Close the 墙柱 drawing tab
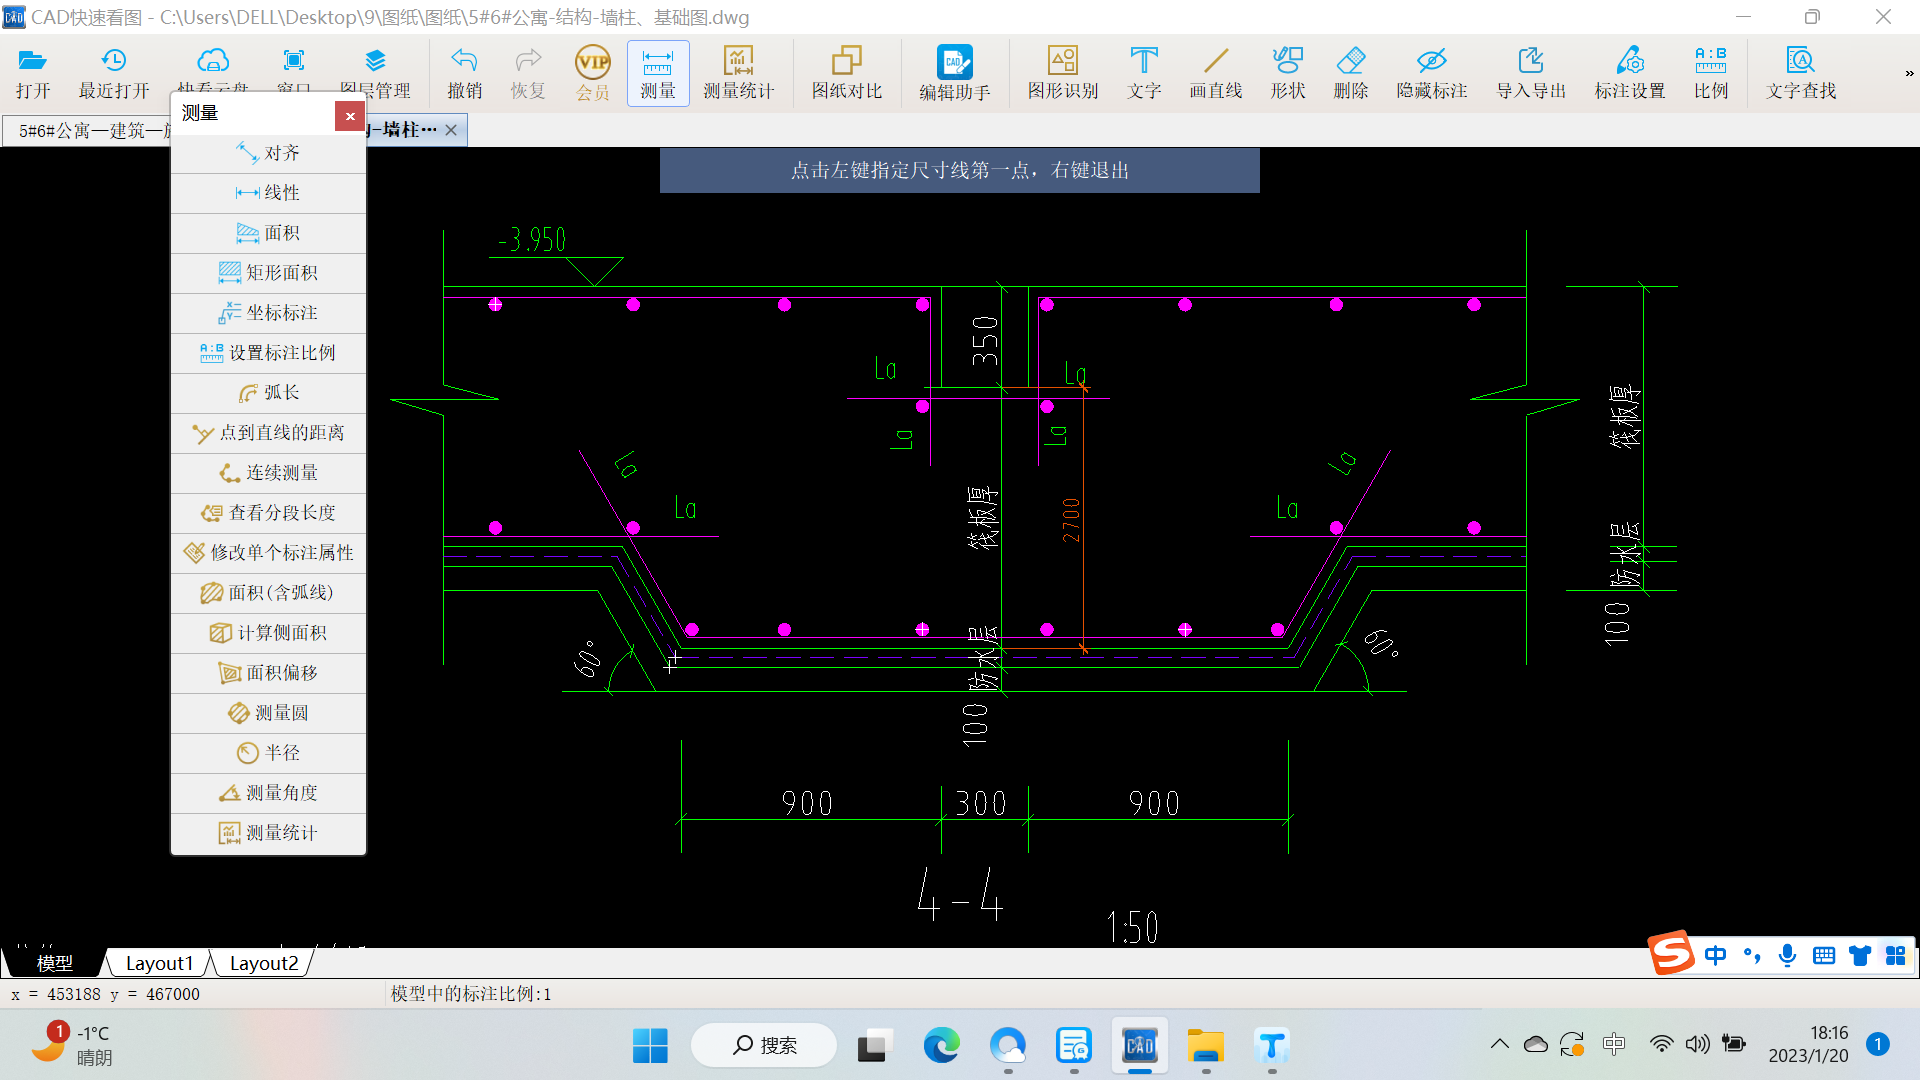The width and height of the screenshot is (1920, 1080). (x=451, y=130)
